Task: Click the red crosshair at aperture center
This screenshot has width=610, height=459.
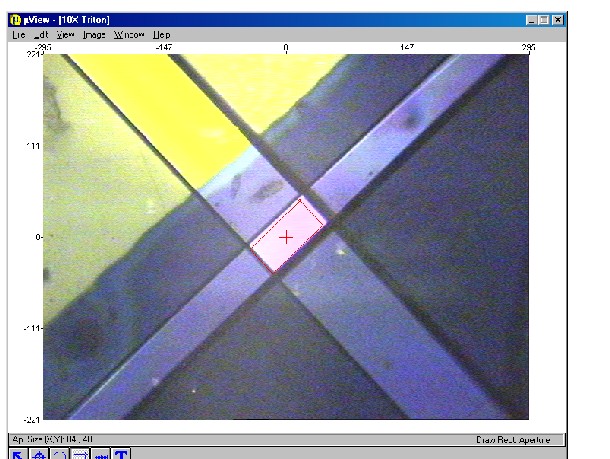Action: pos(287,237)
